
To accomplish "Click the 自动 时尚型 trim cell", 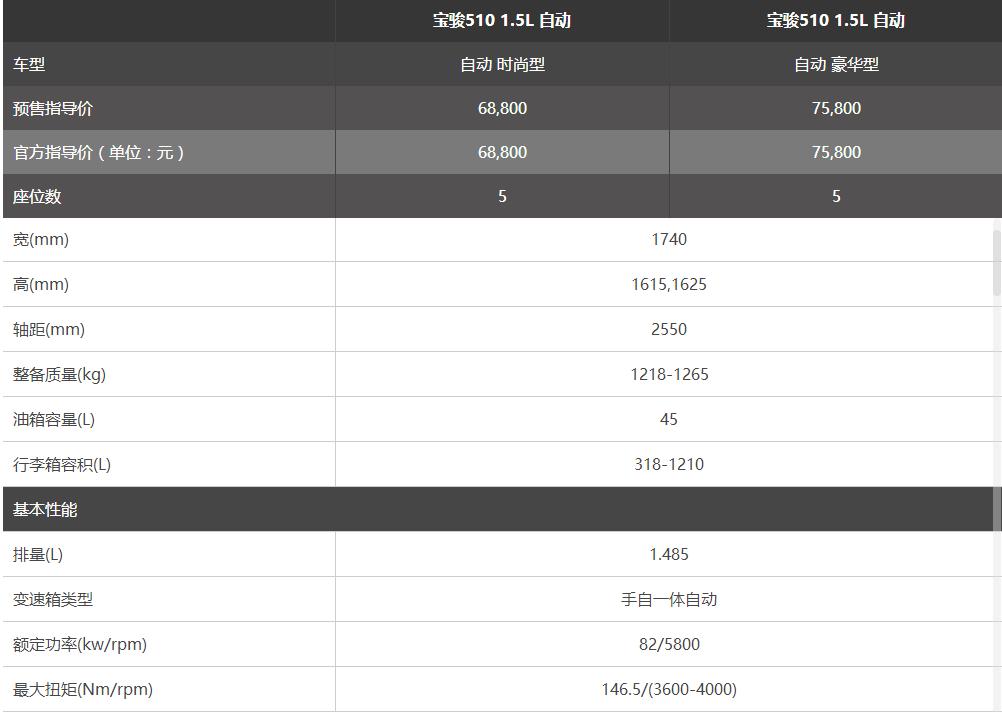I will pos(502,64).
